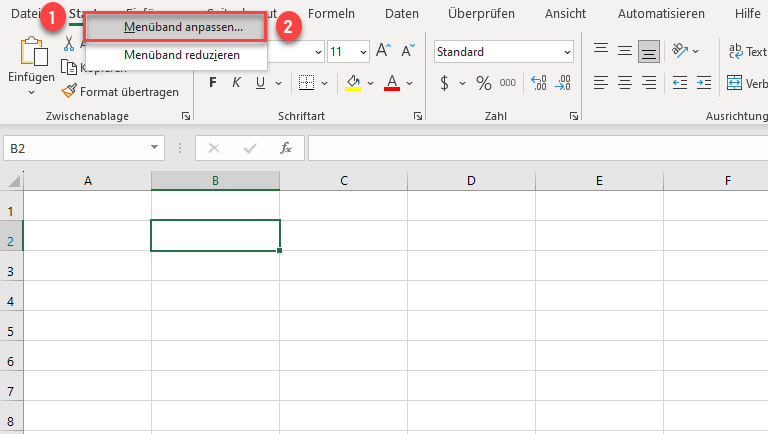Toggle bottom align icon
This screenshot has width=768, height=434.
tap(648, 51)
